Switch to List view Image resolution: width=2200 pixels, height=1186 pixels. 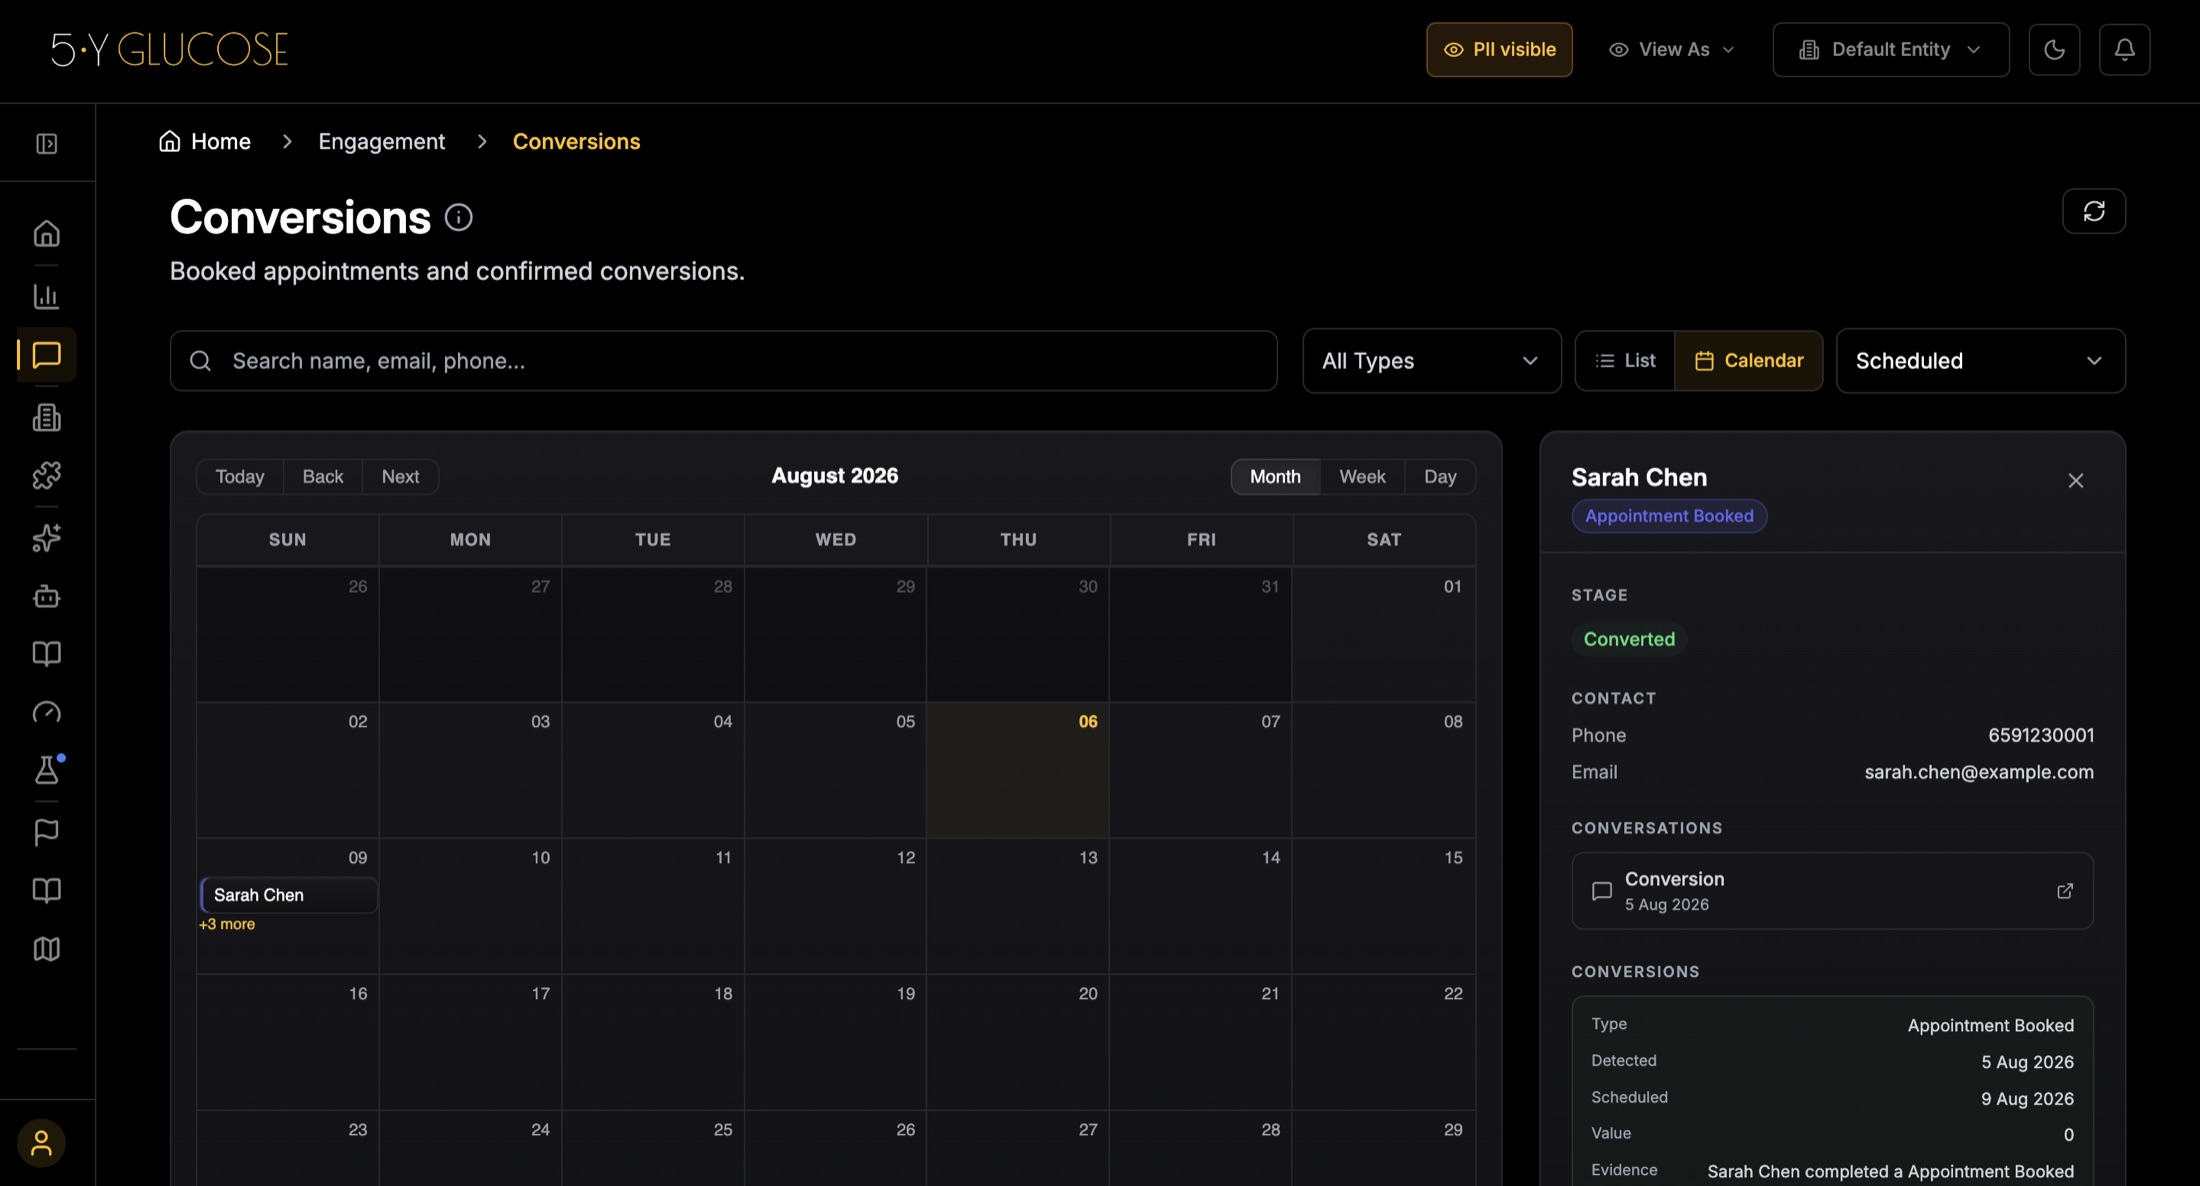point(1625,361)
